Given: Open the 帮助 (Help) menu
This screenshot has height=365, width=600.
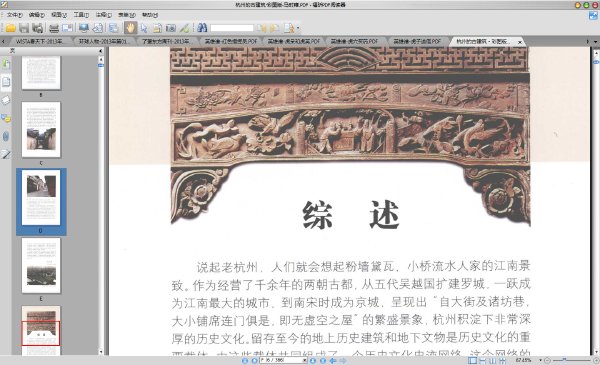Looking at the screenshot, I should [150, 15].
